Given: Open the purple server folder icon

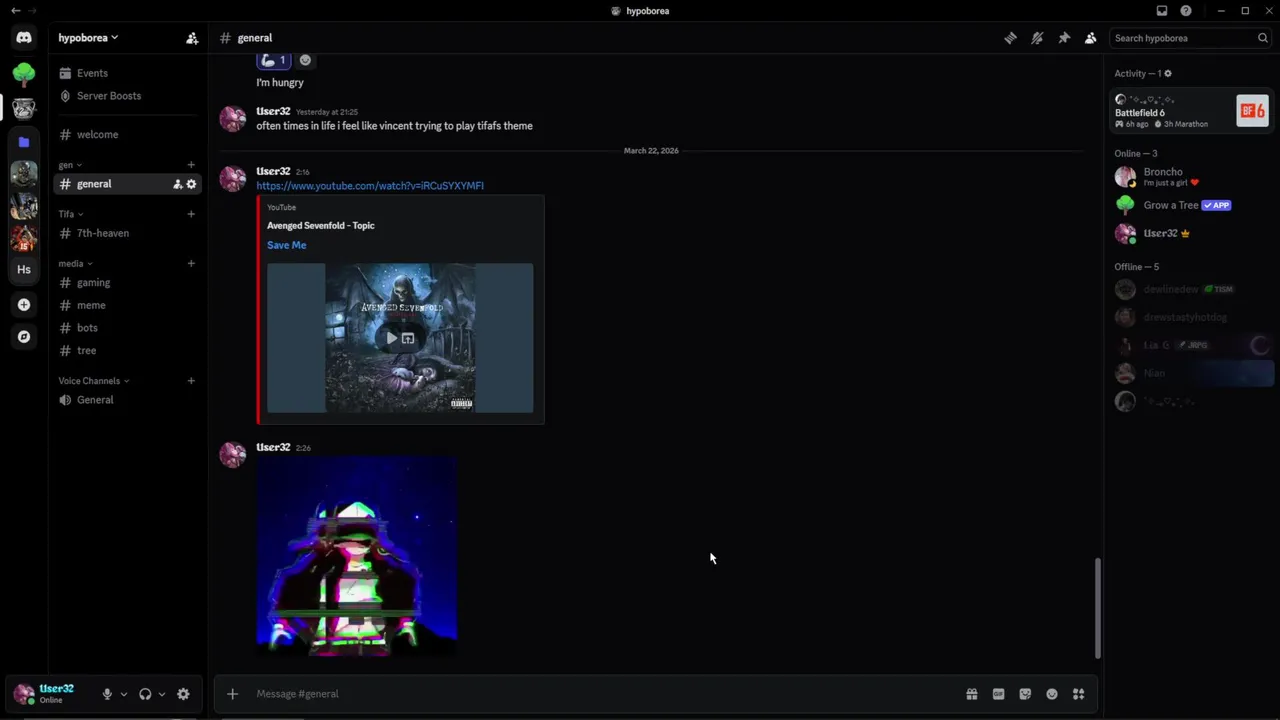Looking at the screenshot, I should click(24, 142).
